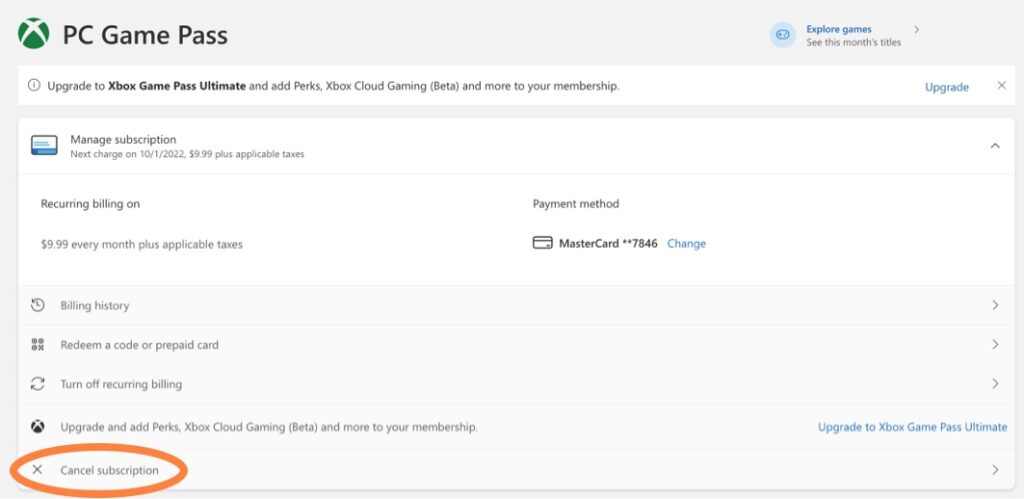This screenshot has width=1024, height=499.
Task: Collapse the Manage subscription section
Action: 995,146
